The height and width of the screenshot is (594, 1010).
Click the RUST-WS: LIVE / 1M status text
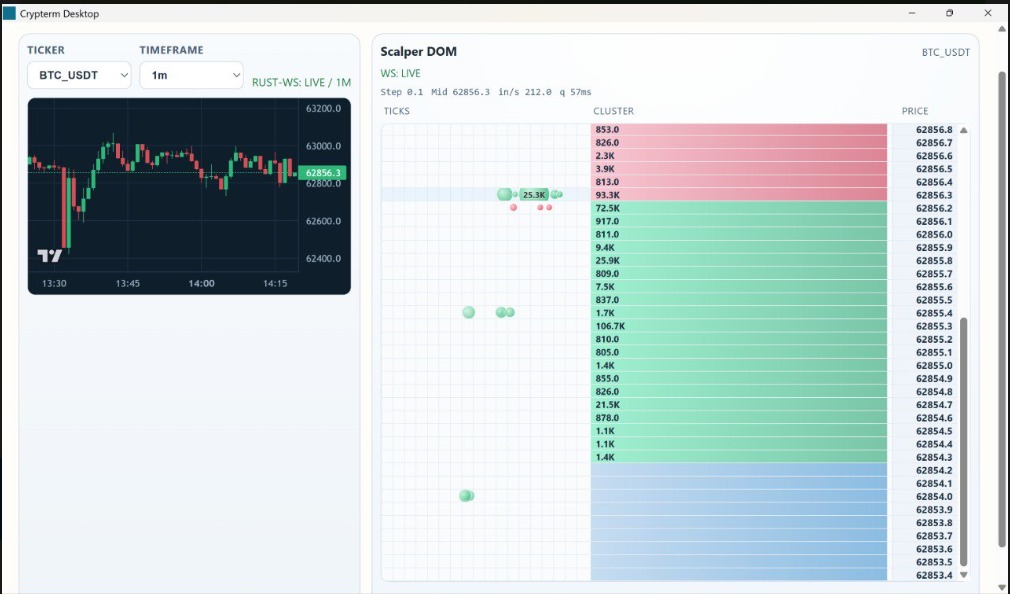coord(301,82)
